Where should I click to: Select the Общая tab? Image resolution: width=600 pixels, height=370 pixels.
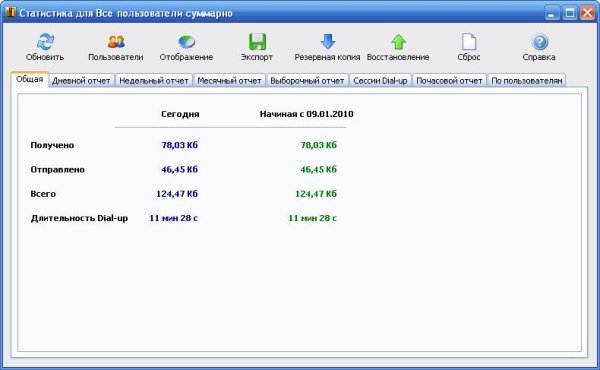point(29,79)
